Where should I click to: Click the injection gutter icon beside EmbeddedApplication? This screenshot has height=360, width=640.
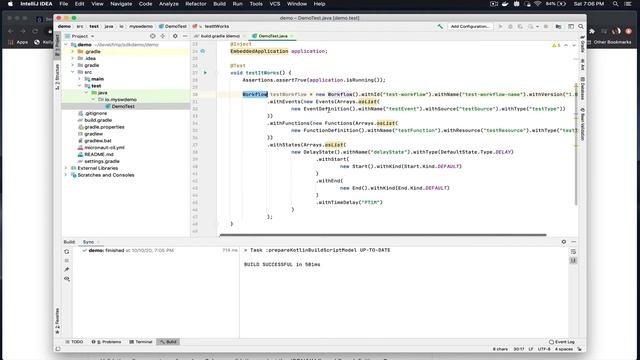click(203, 51)
